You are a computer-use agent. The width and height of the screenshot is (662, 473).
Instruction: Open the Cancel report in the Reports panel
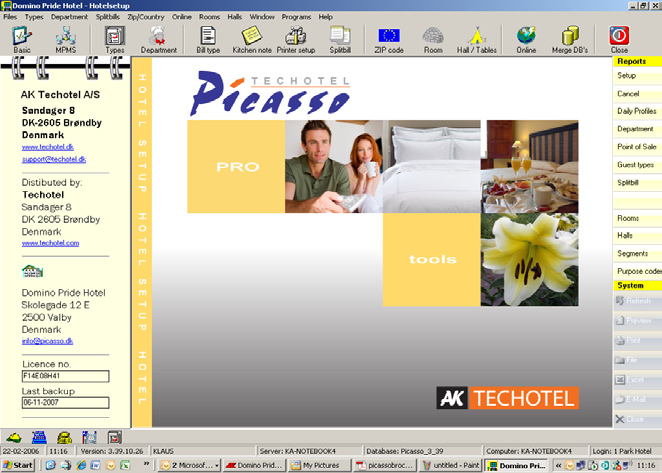[638, 94]
